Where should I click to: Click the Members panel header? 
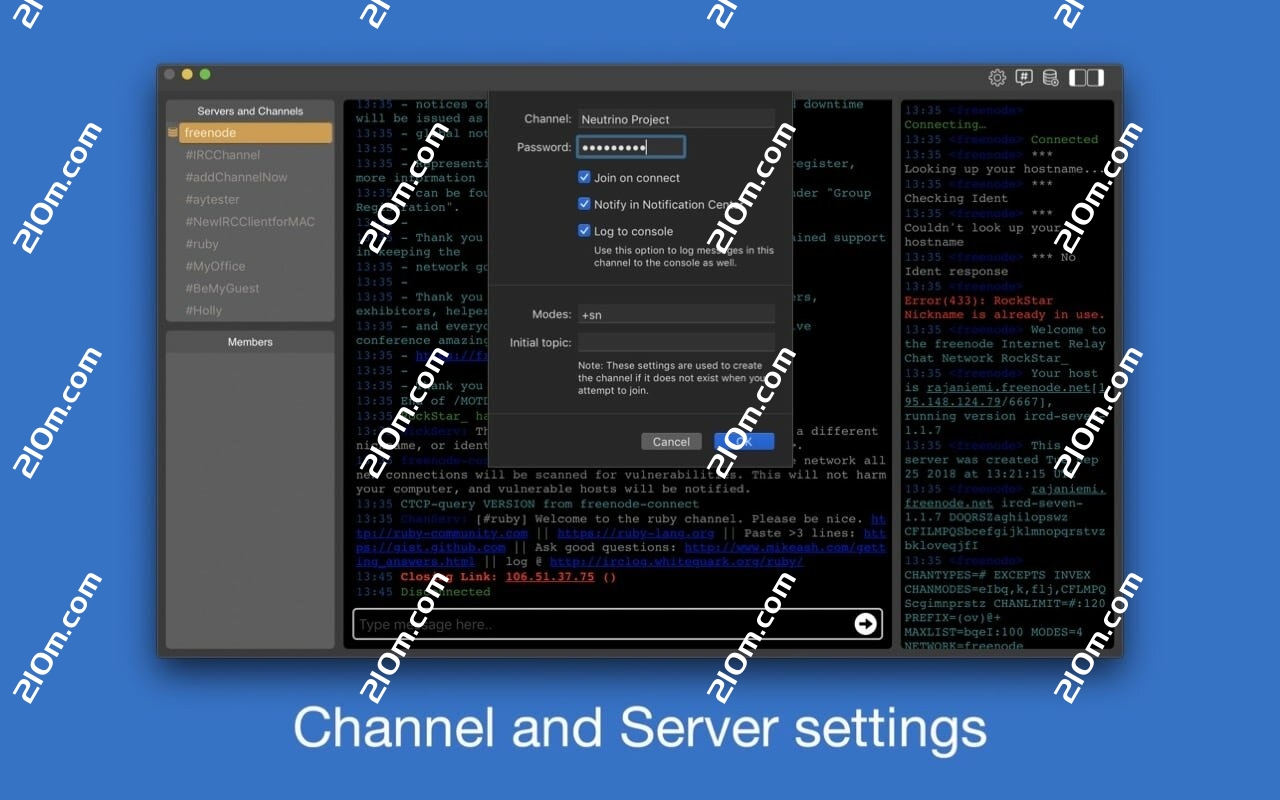point(250,342)
